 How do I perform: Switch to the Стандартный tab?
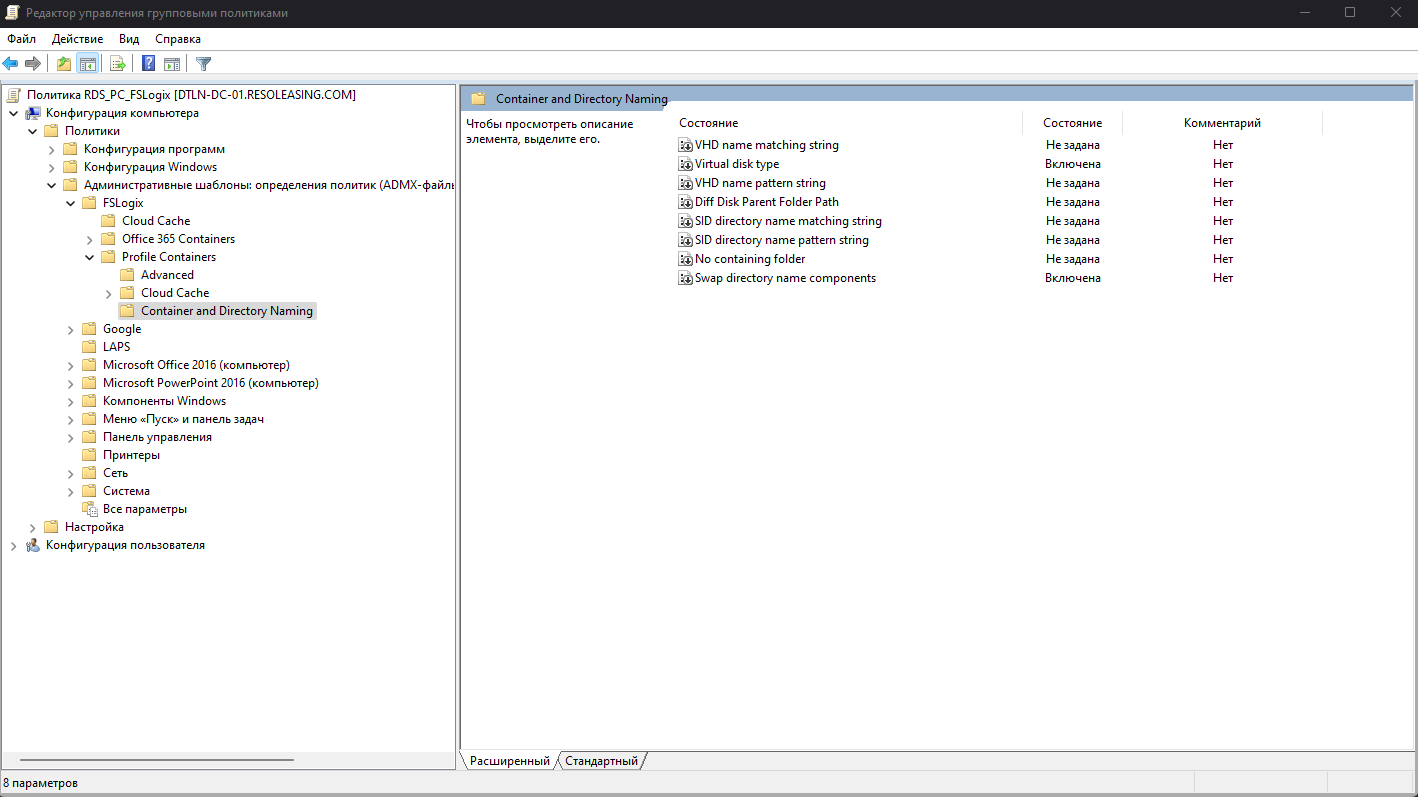click(601, 760)
